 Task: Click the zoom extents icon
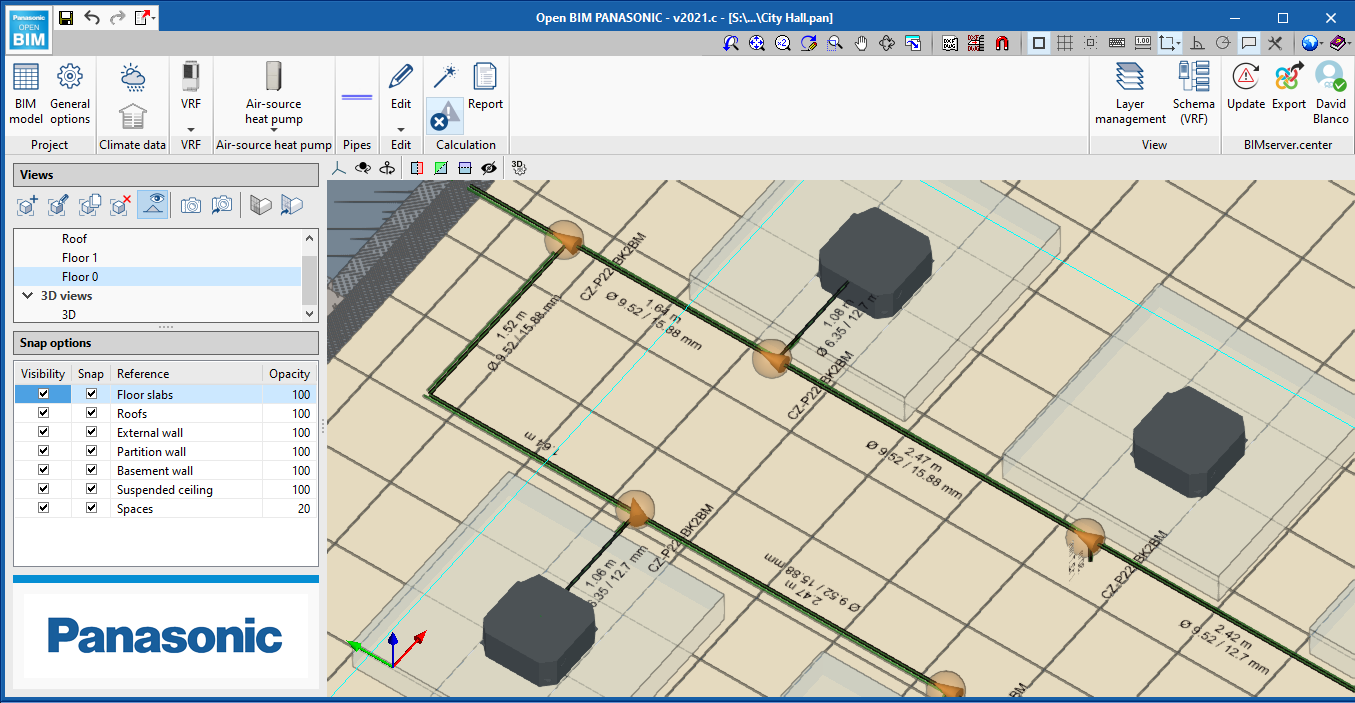point(757,43)
